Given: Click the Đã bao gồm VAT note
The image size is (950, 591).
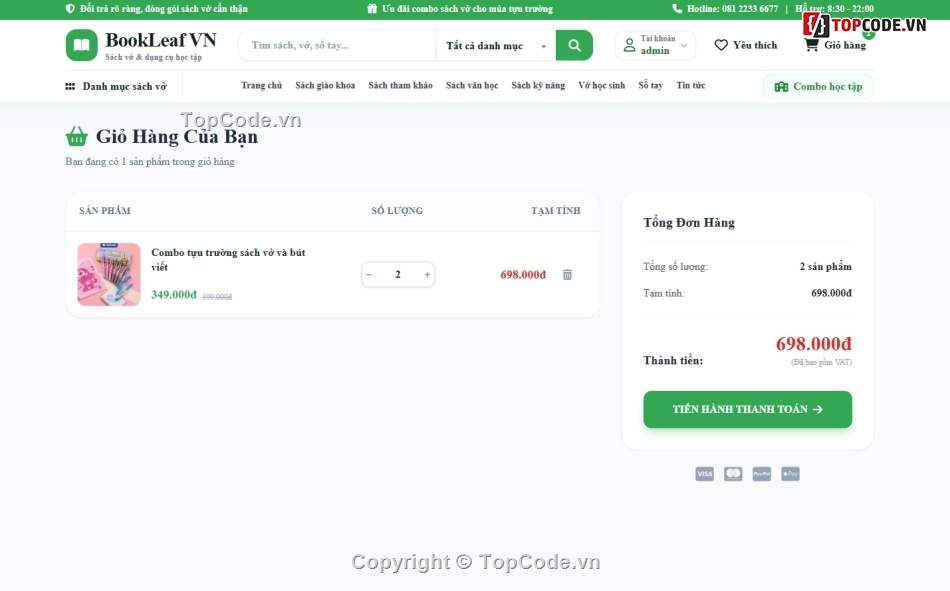Looking at the screenshot, I should 822,362.
